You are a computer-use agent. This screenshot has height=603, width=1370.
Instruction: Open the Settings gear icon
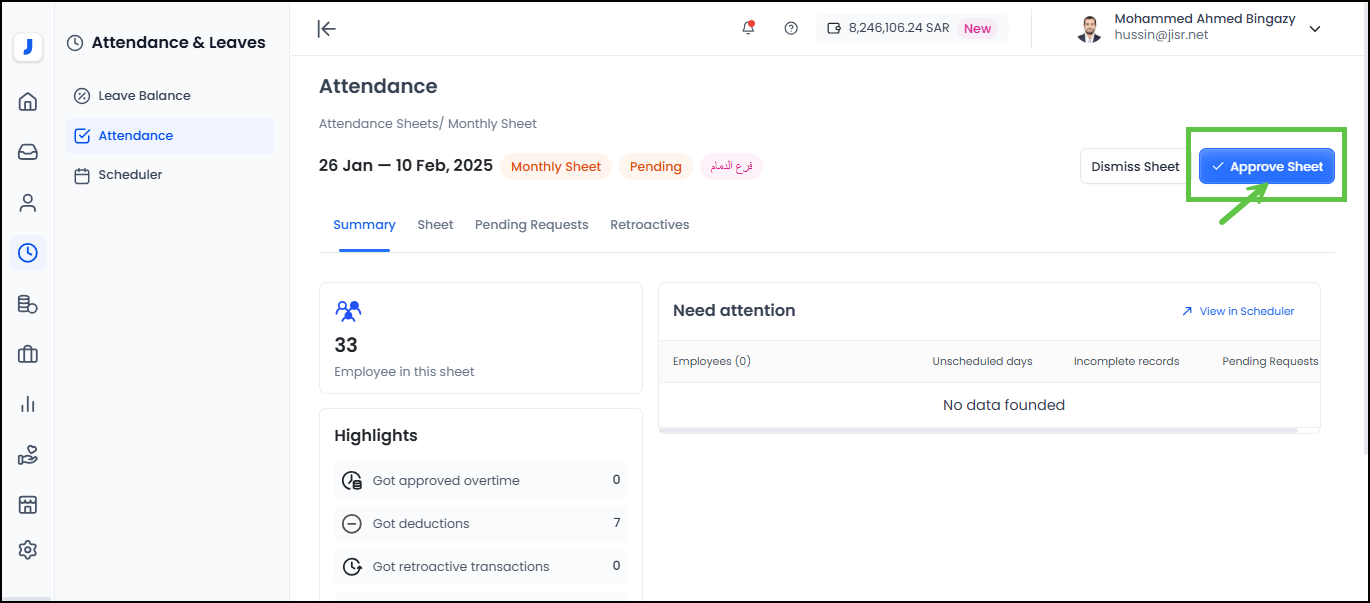(28, 550)
